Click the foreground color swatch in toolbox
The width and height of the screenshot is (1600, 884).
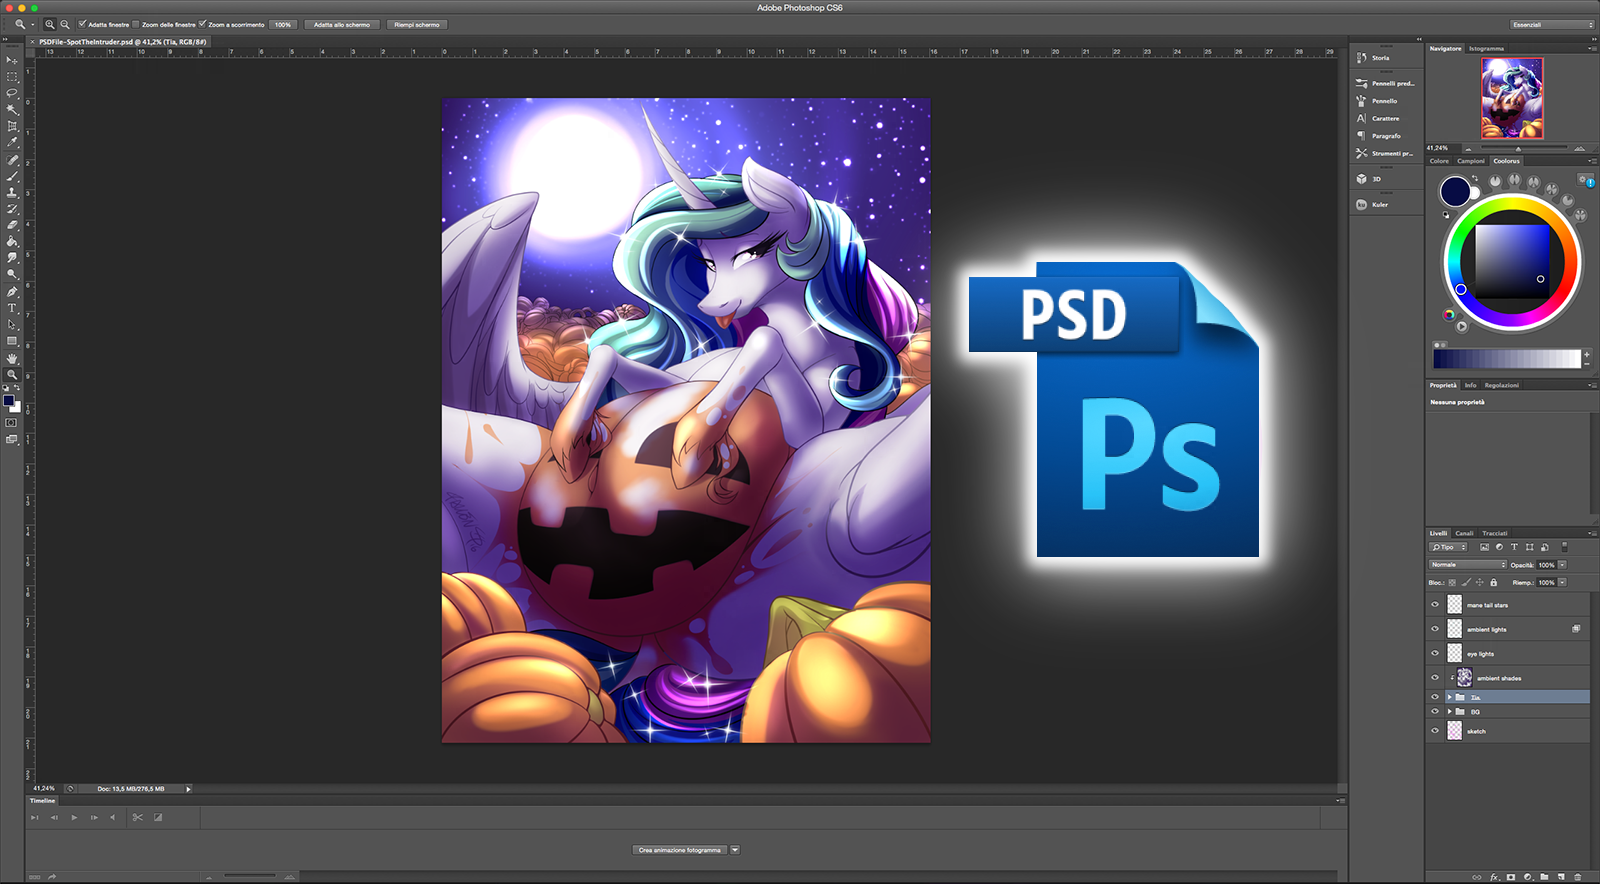click(8, 400)
